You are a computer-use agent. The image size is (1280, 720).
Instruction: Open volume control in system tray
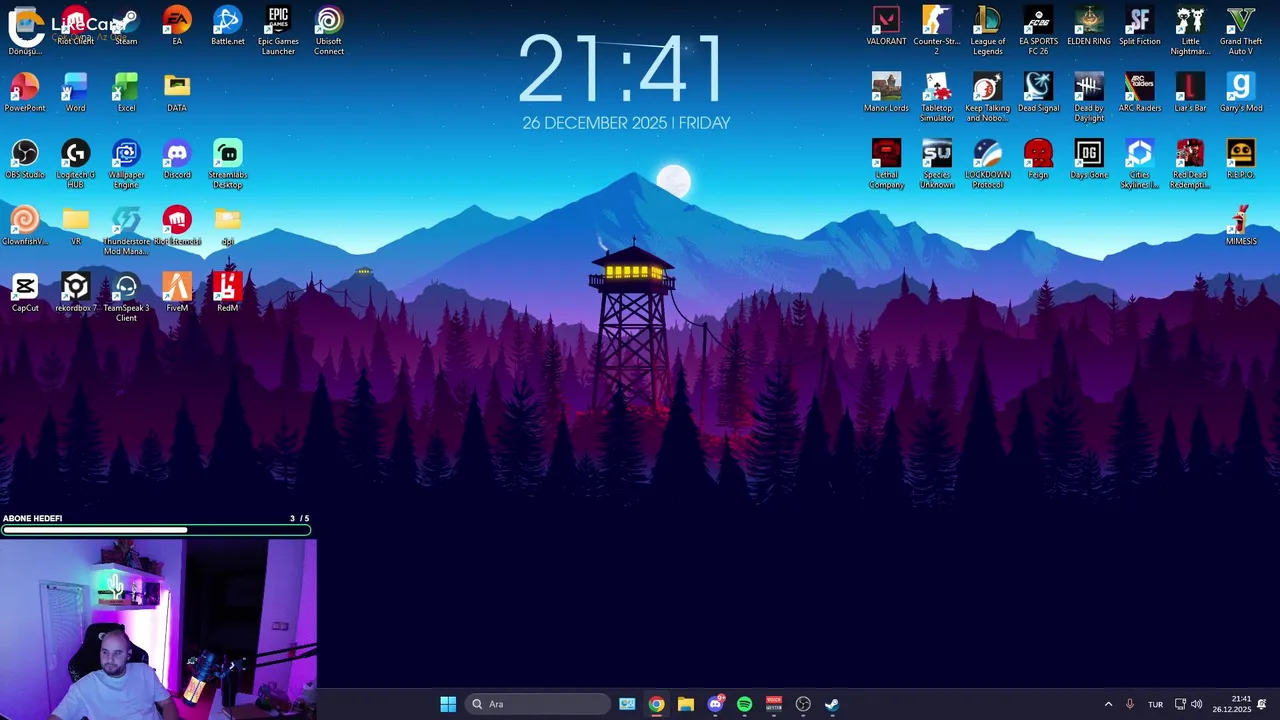(x=1196, y=704)
